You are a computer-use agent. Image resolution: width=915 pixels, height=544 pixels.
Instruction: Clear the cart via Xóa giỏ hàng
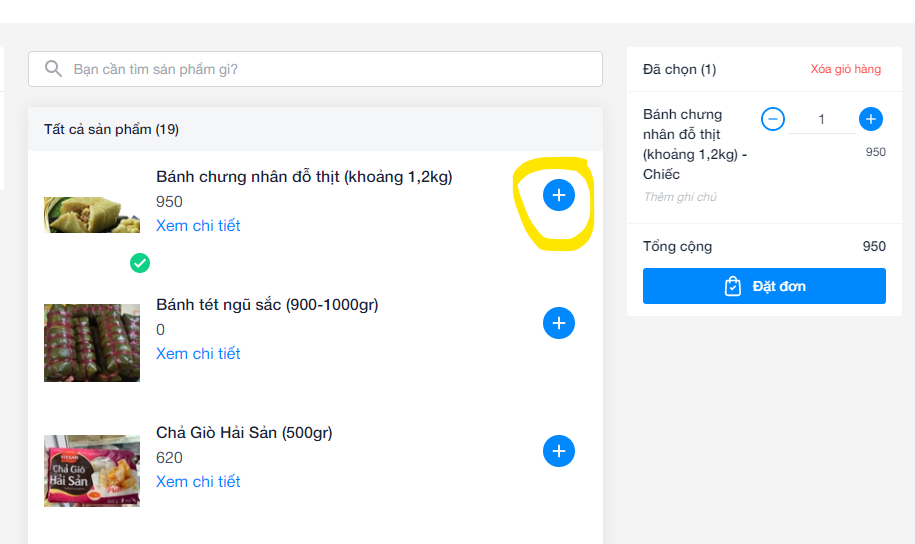click(846, 69)
